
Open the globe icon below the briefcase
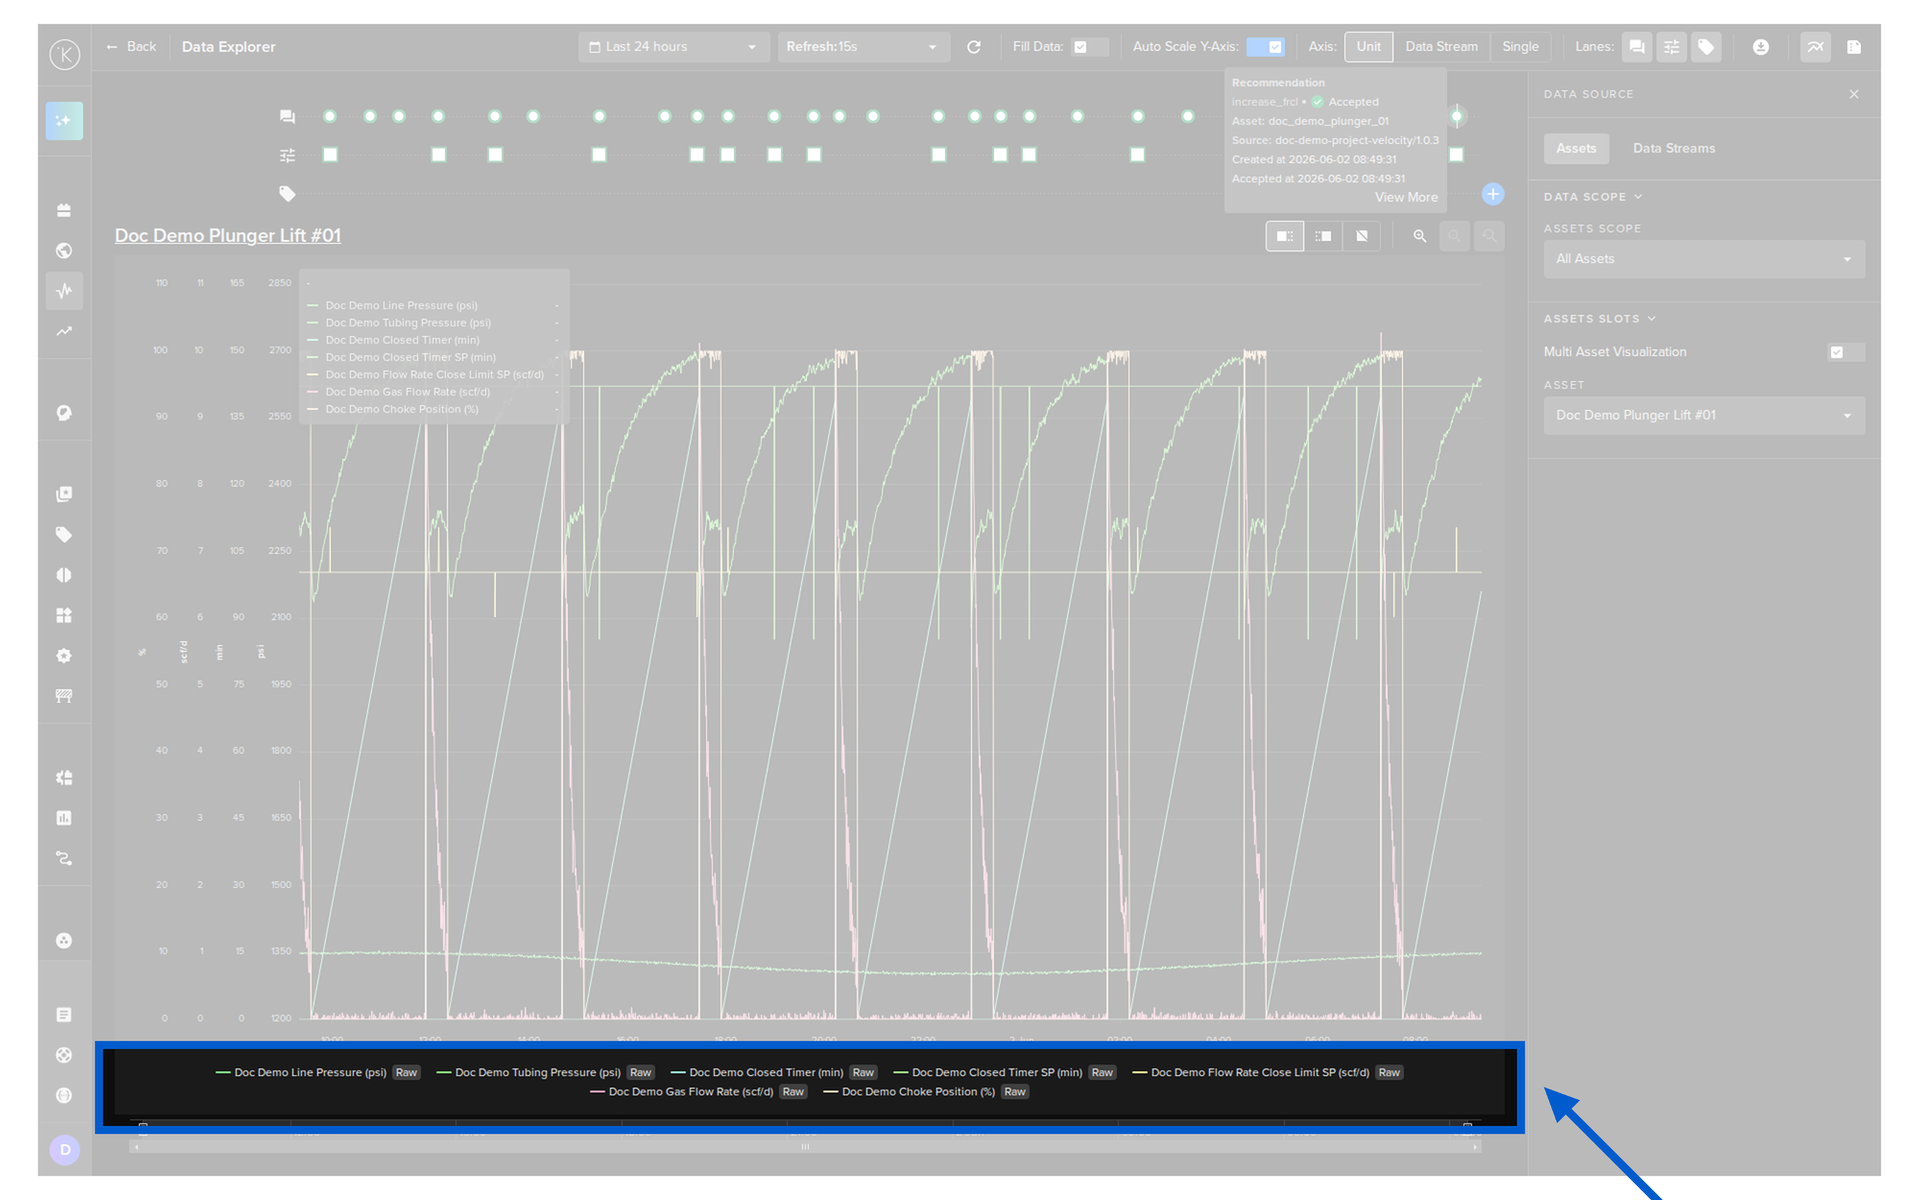tap(64, 250)
